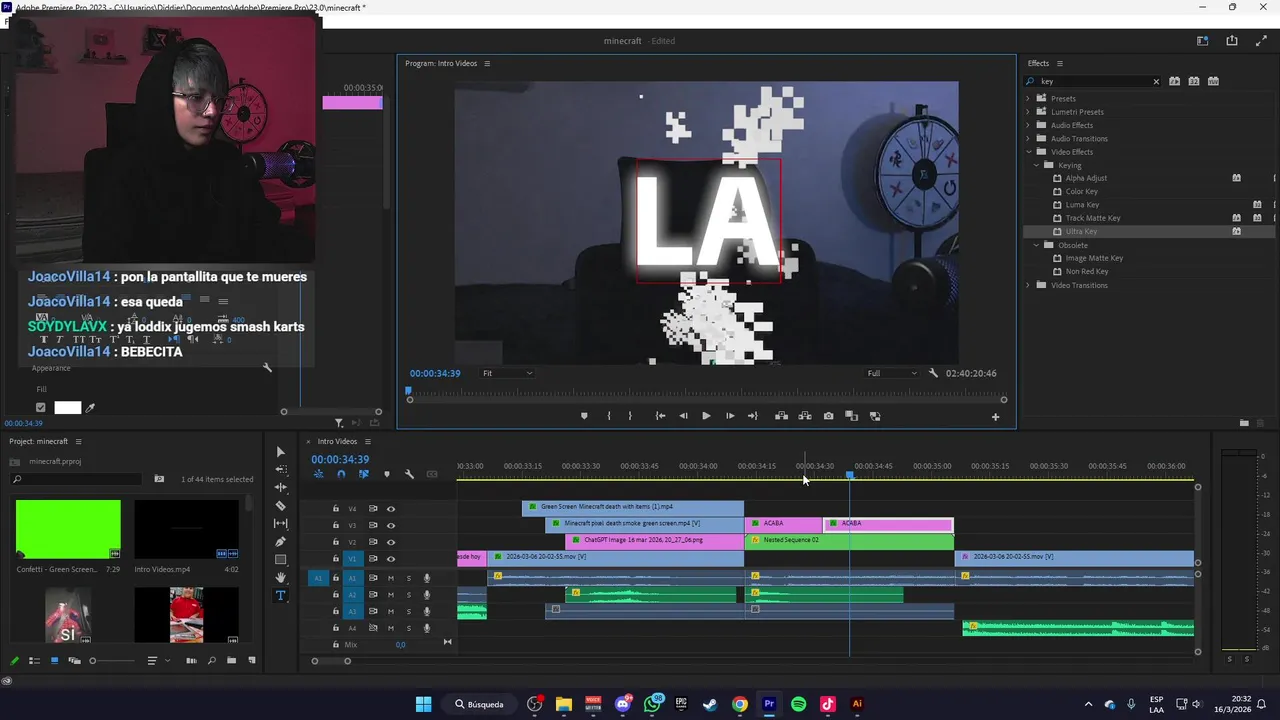Click the New Item icon in Project panel

(252, 660)
